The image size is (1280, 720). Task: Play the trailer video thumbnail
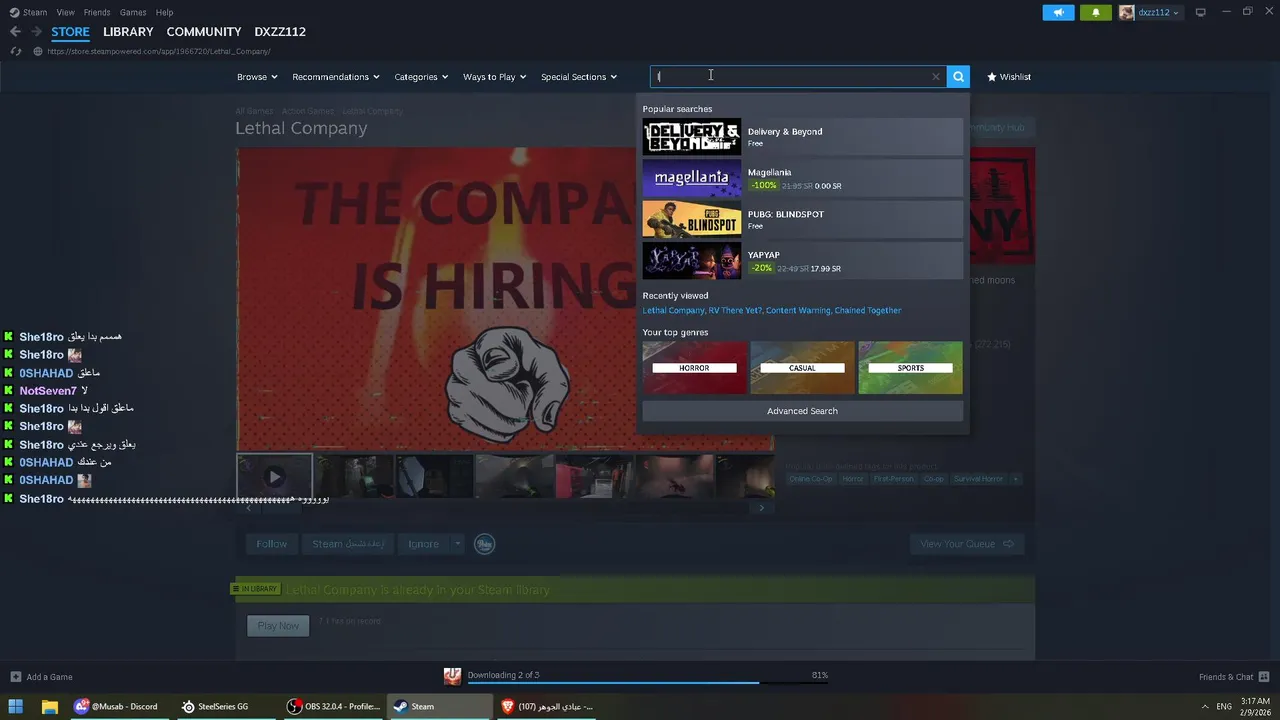[x=274, y=476]
